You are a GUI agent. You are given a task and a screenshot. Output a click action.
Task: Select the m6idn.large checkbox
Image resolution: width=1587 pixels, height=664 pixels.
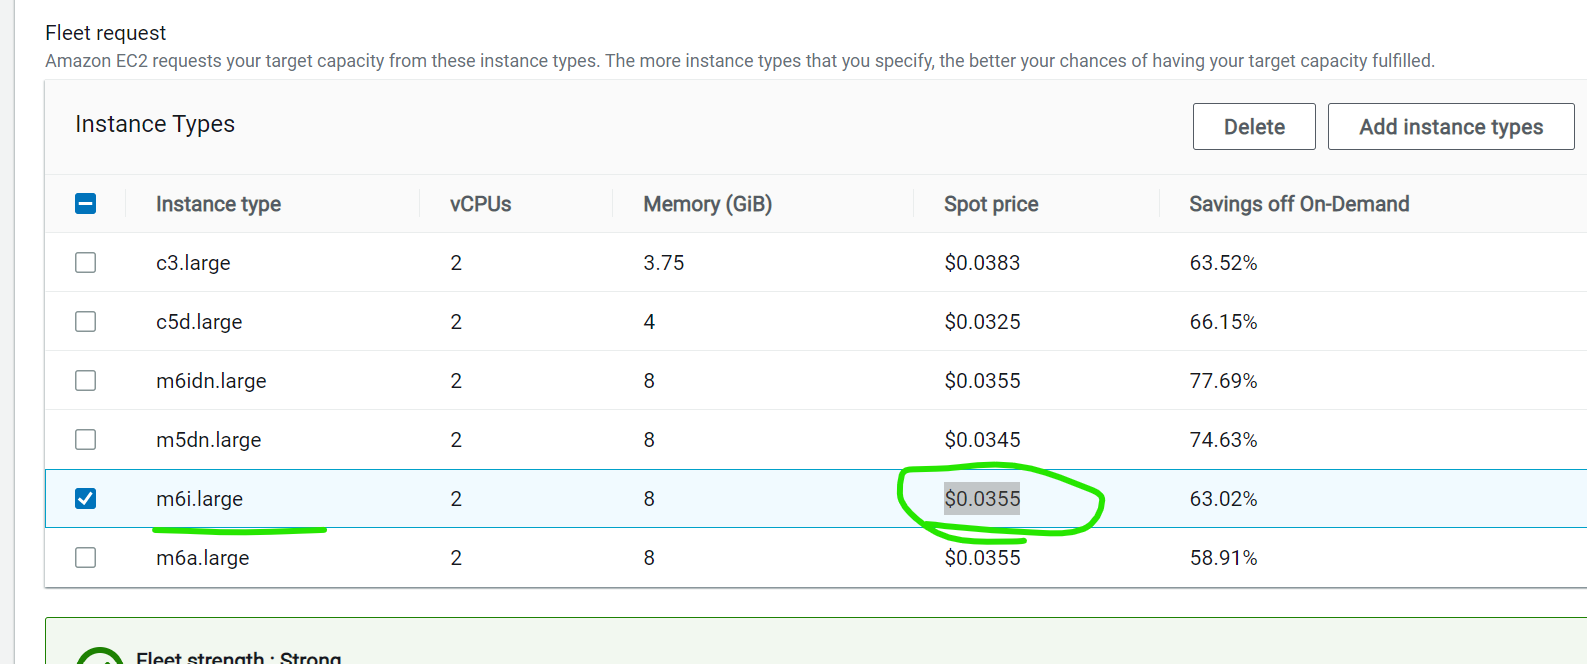[x=86, y=380]
